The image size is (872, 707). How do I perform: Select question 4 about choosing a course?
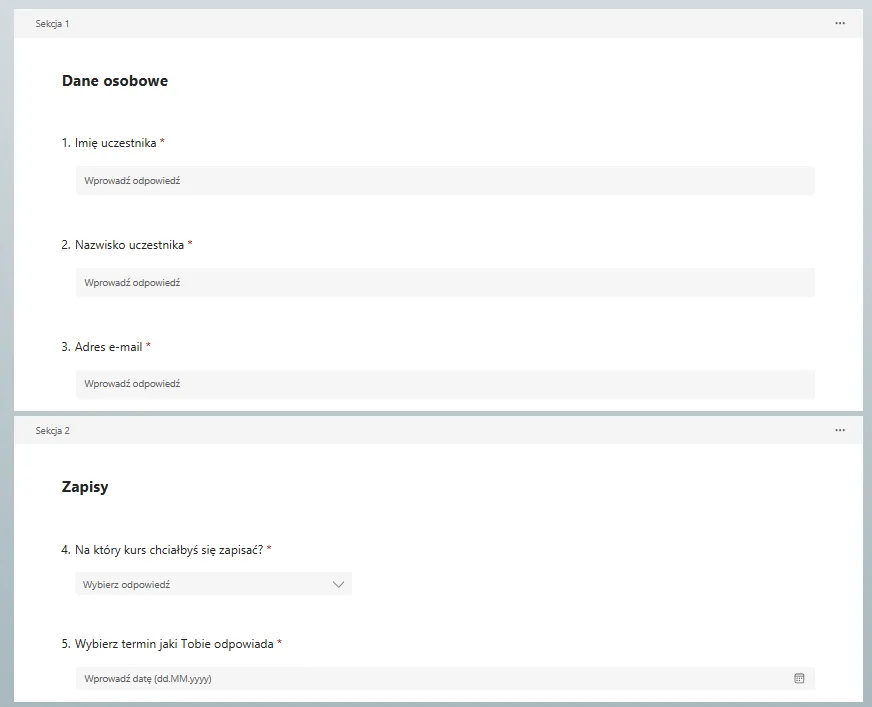coord(168,550)
